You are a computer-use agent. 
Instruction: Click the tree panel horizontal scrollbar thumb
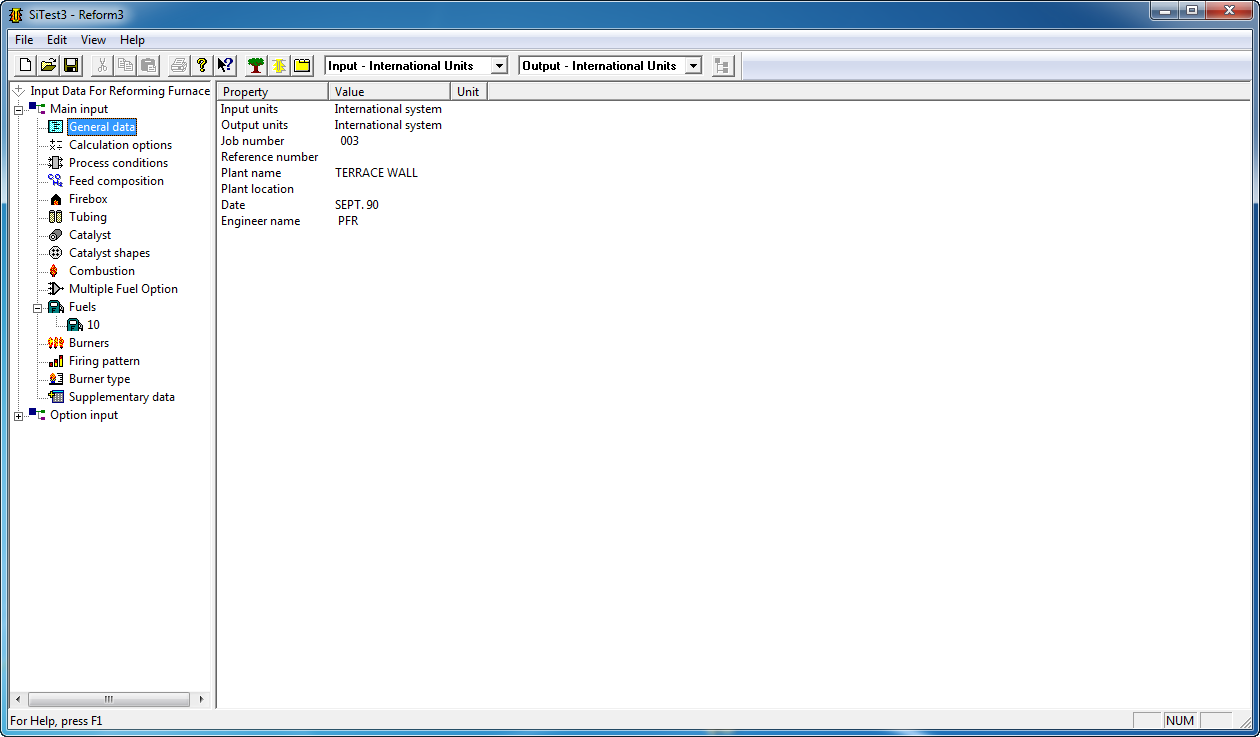[109, 700]
